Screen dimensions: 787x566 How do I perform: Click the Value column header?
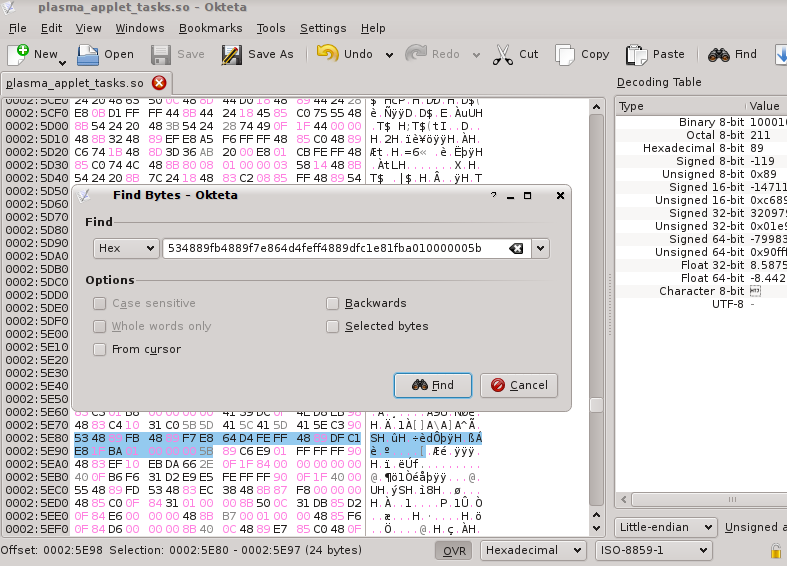pyautogui.click(x=766, y=106)
